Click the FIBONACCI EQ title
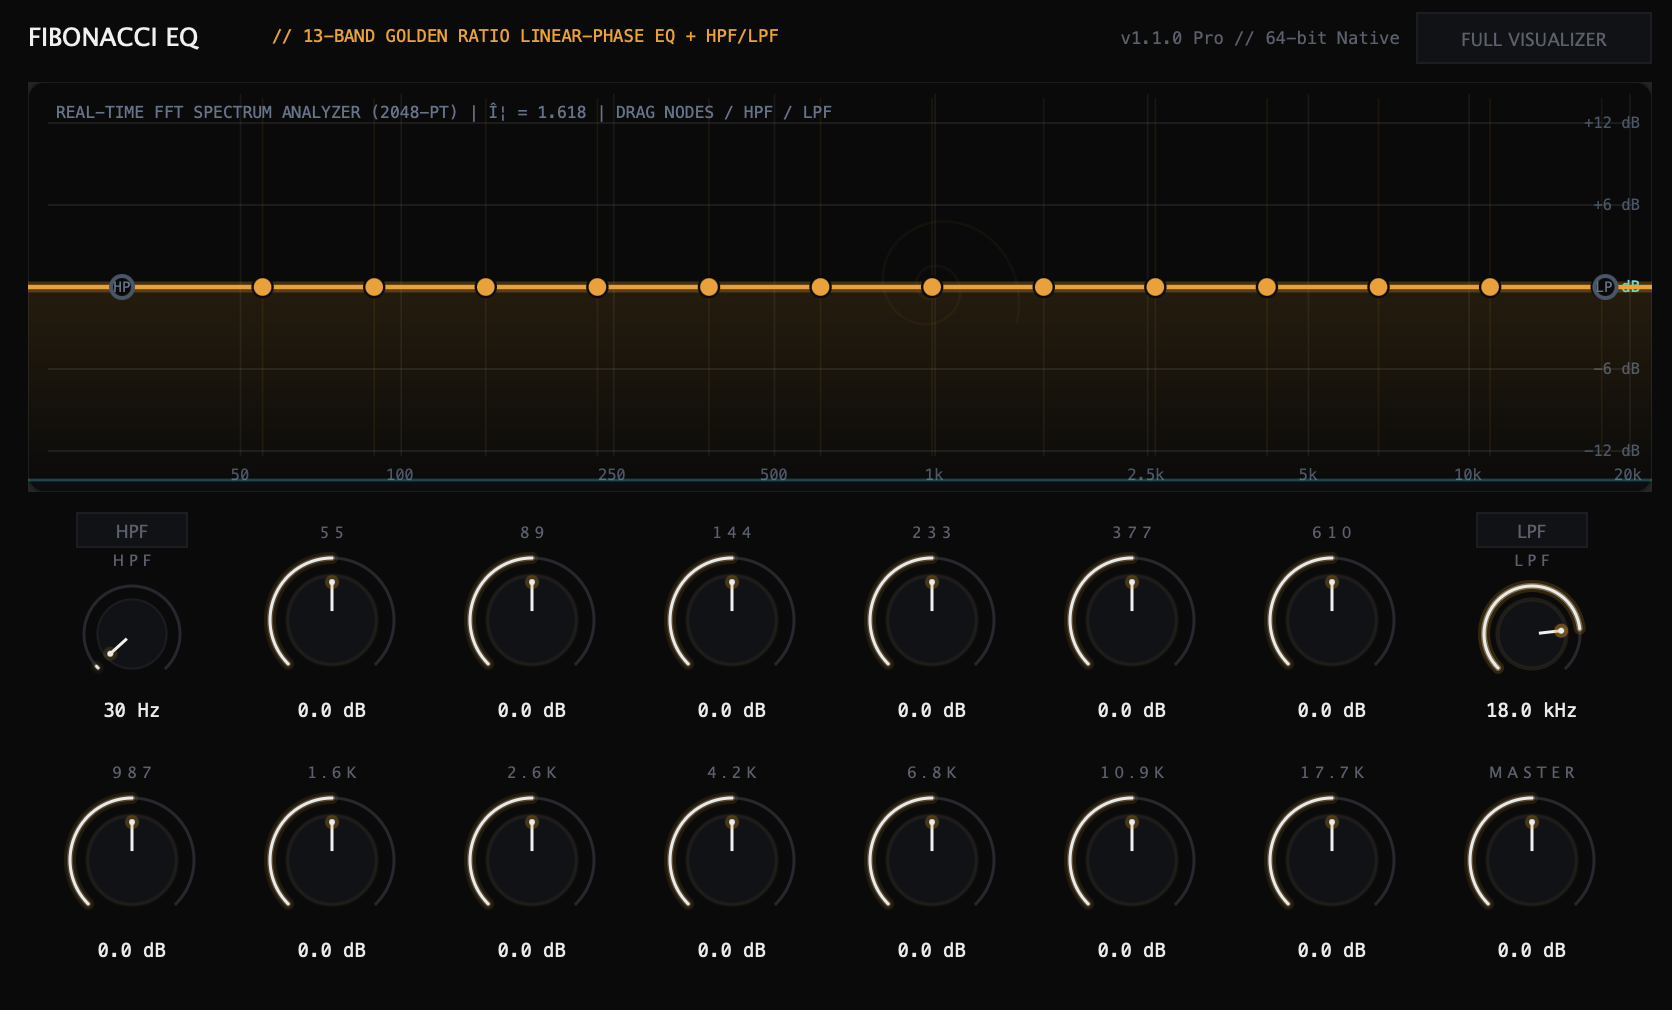The height and width of the screenshot is (1010, 1672). [114, 37]
